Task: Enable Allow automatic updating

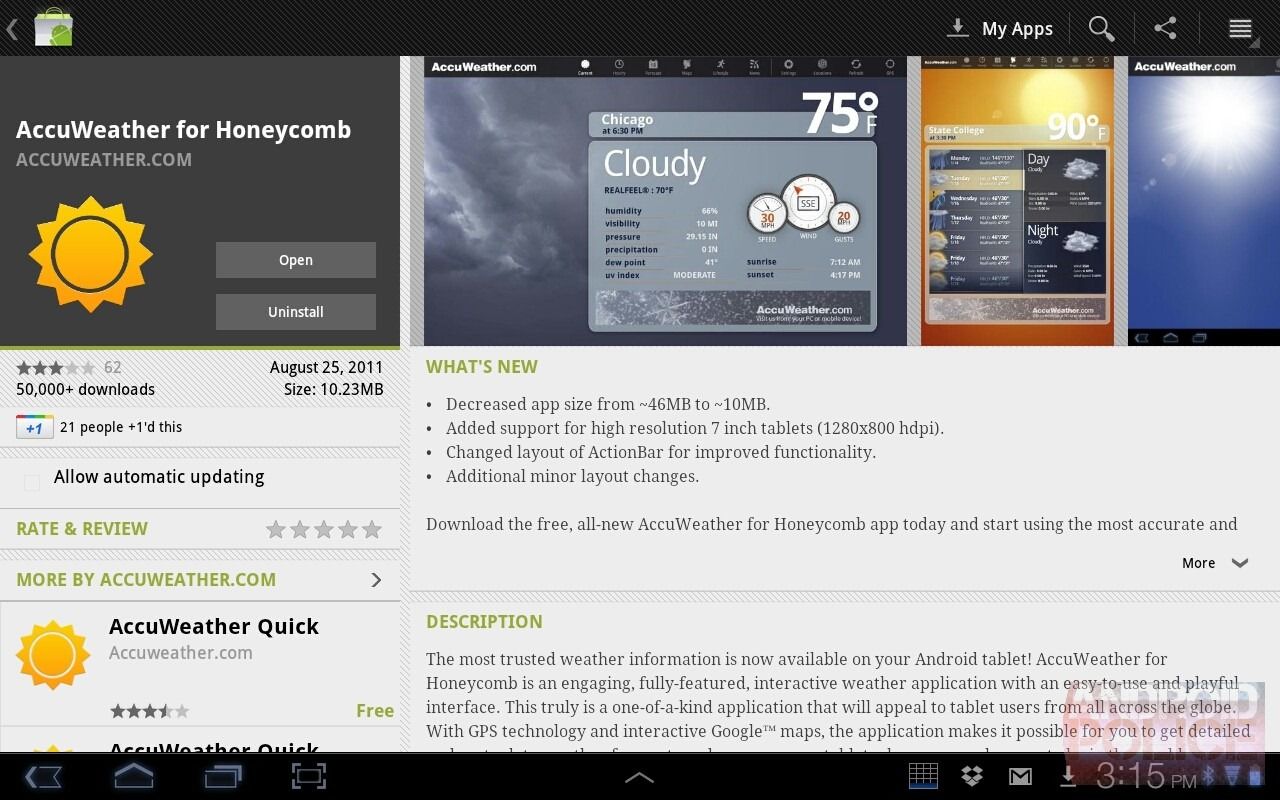Action: 31,482
